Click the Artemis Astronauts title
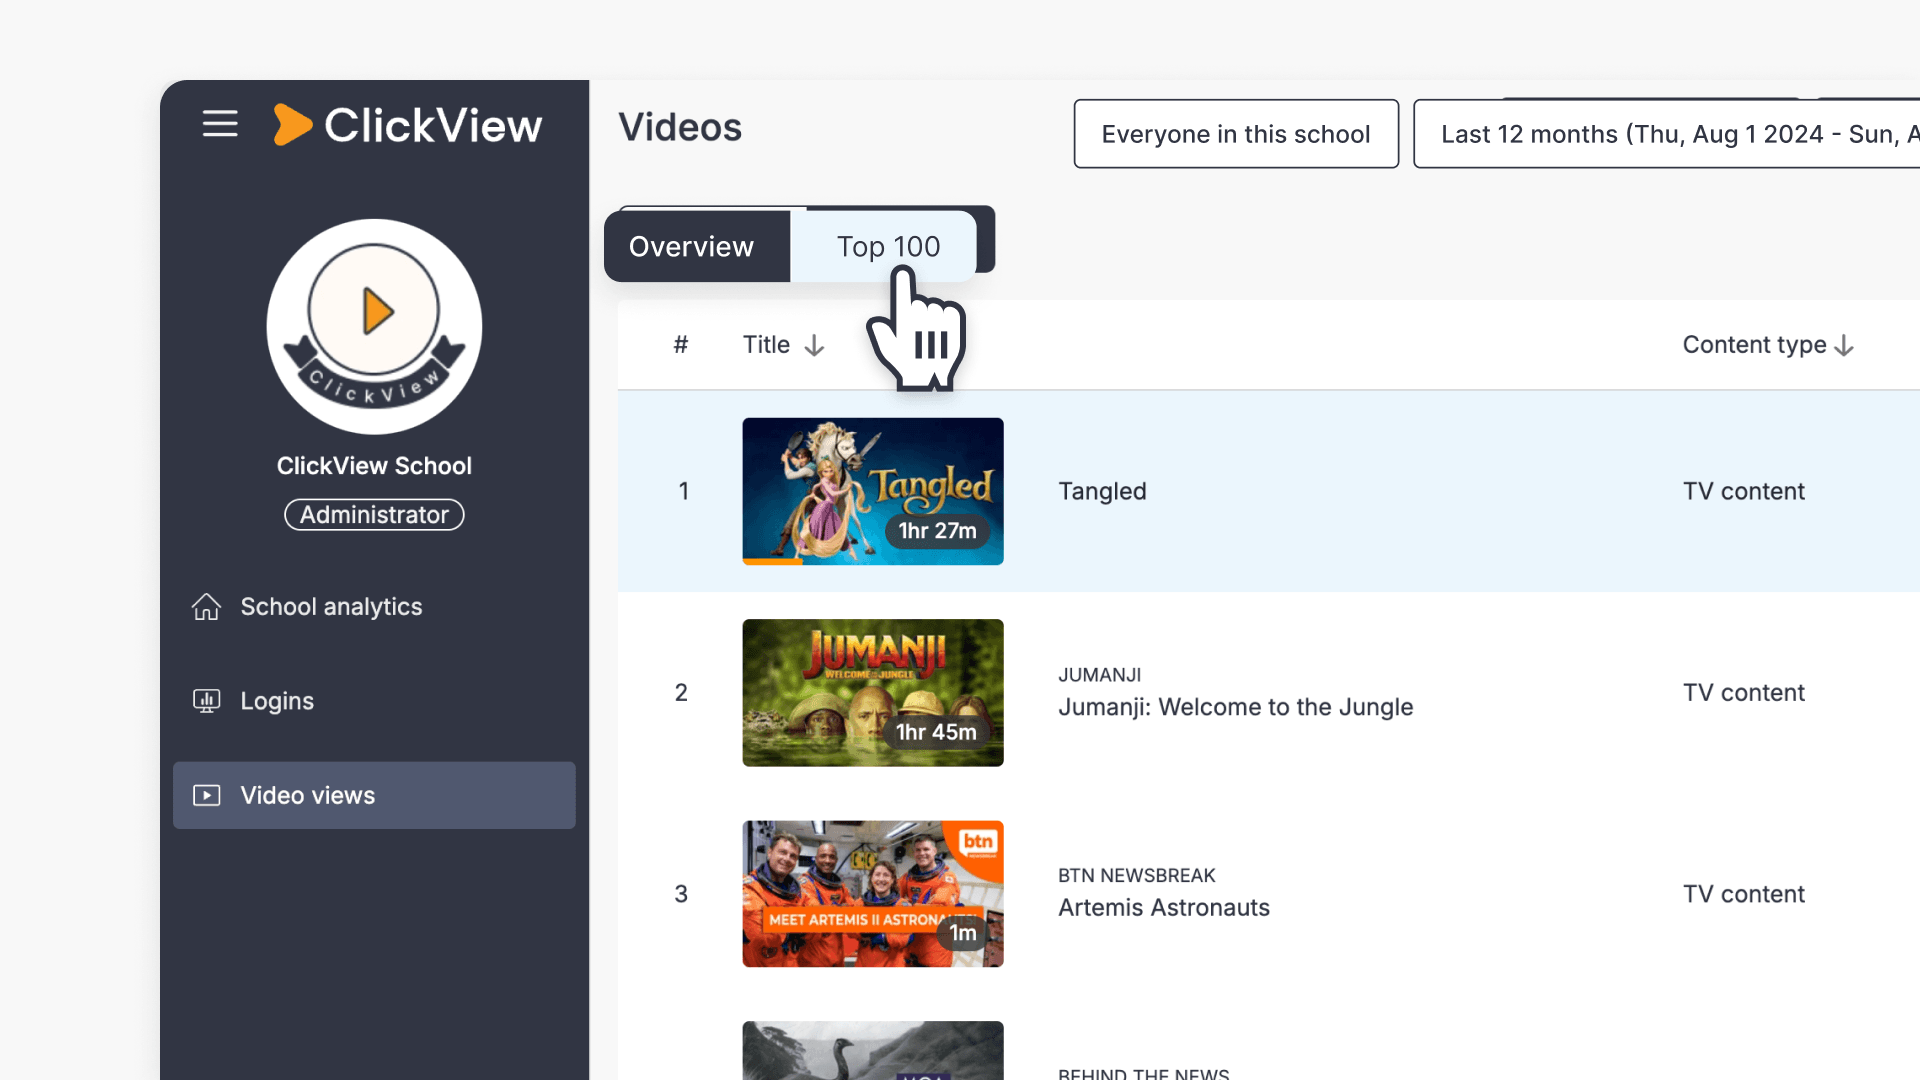Viewport: 1920px width, 1080px height. coord(1164,908)
